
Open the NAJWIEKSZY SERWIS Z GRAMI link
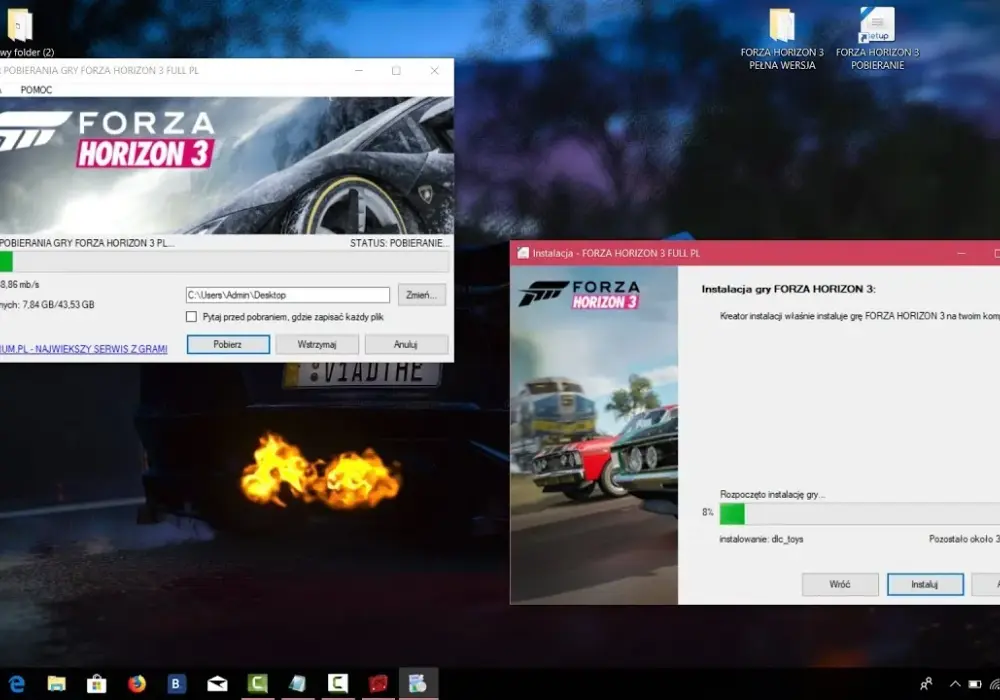point(84,349)
